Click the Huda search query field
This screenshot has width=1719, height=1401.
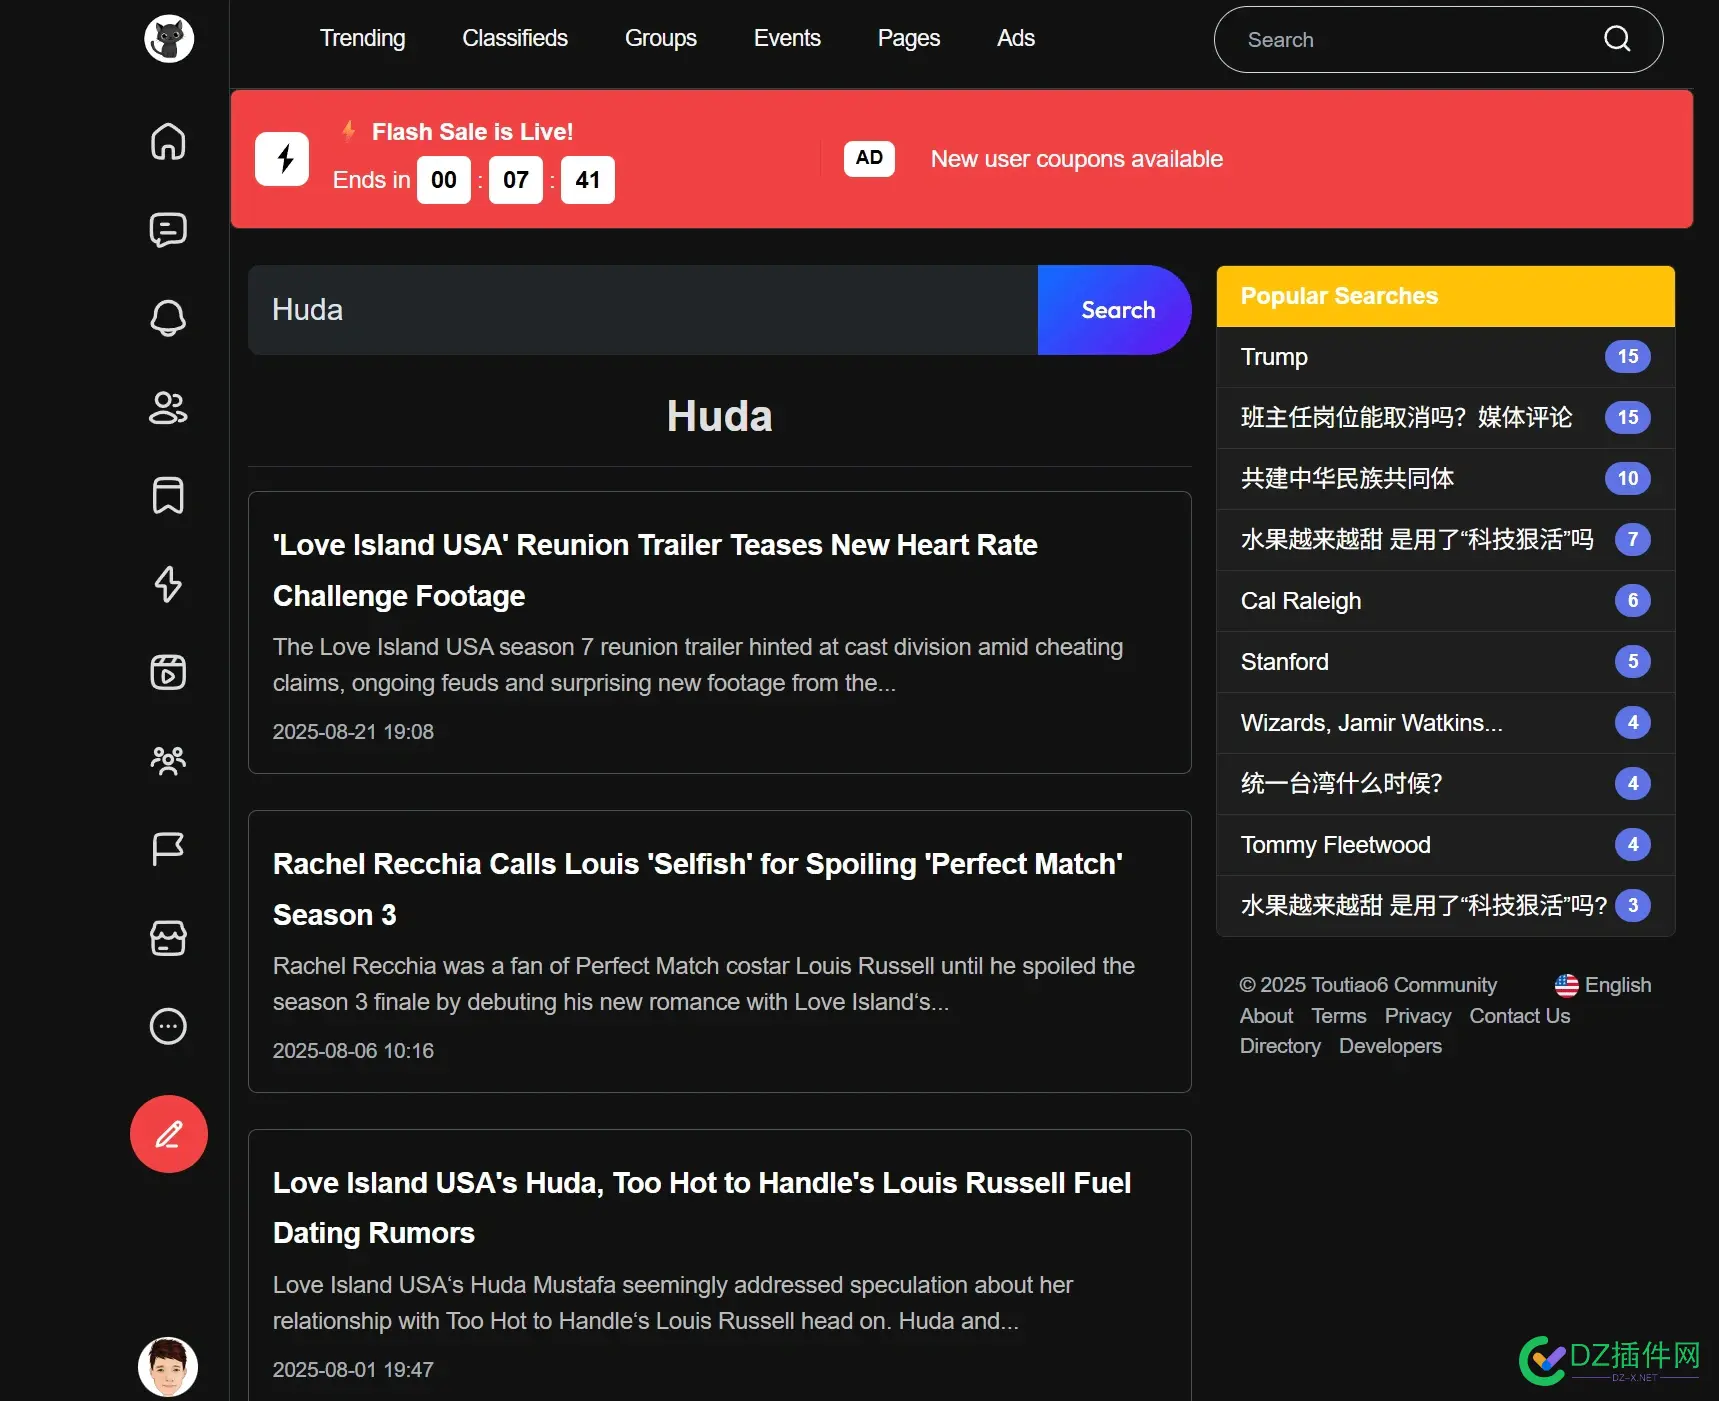(x=643, y=310)
